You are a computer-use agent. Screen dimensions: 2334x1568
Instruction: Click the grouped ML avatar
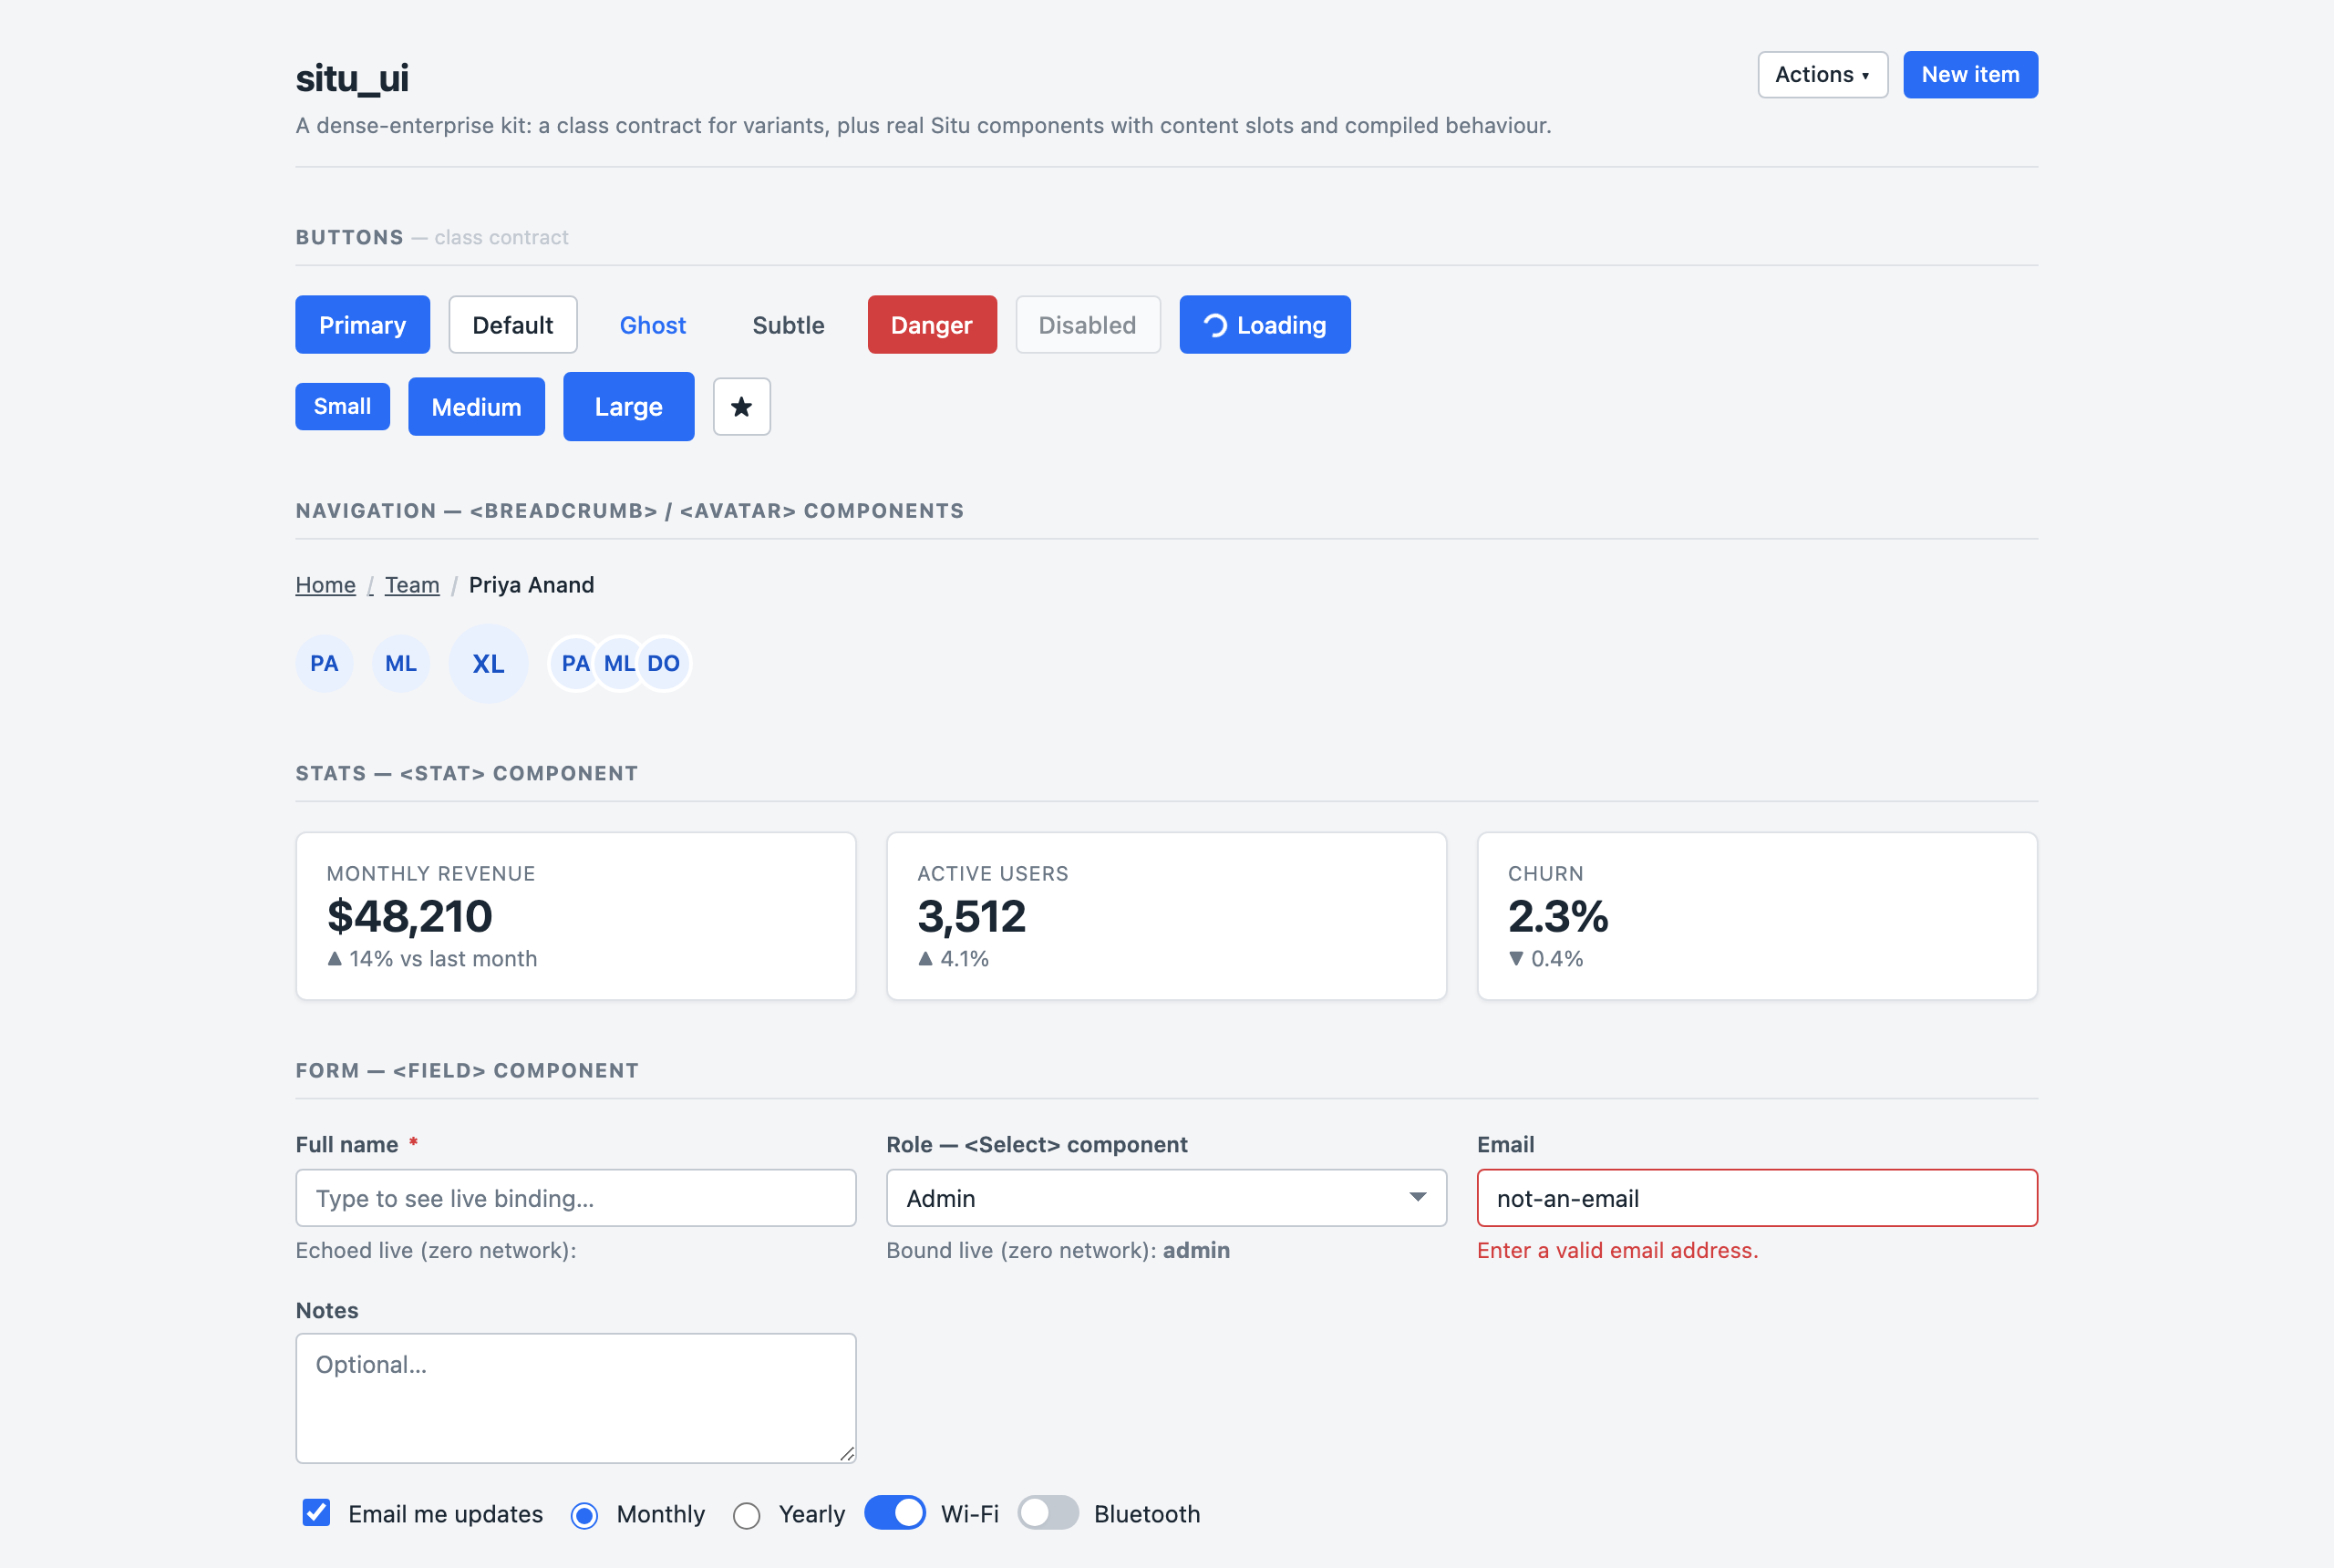(x=619, y=663)
